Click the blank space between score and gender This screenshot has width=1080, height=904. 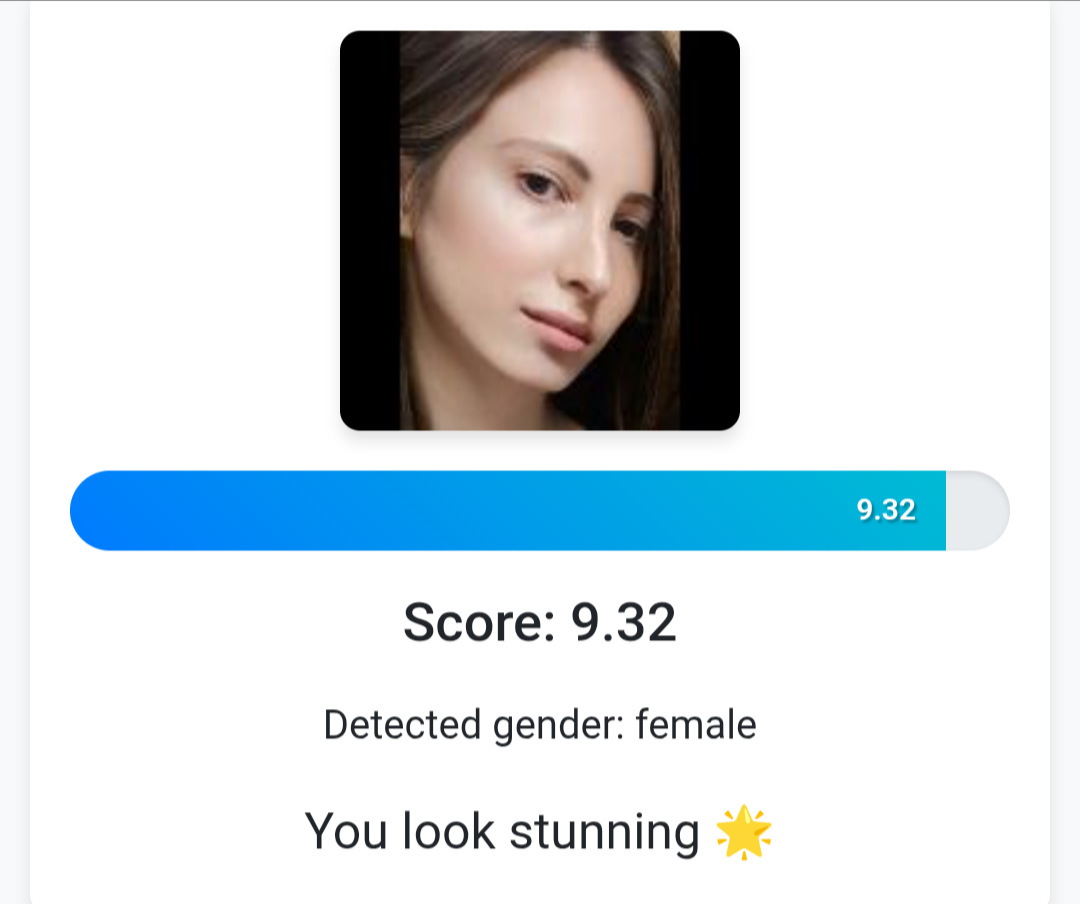(x=540, y=677)
